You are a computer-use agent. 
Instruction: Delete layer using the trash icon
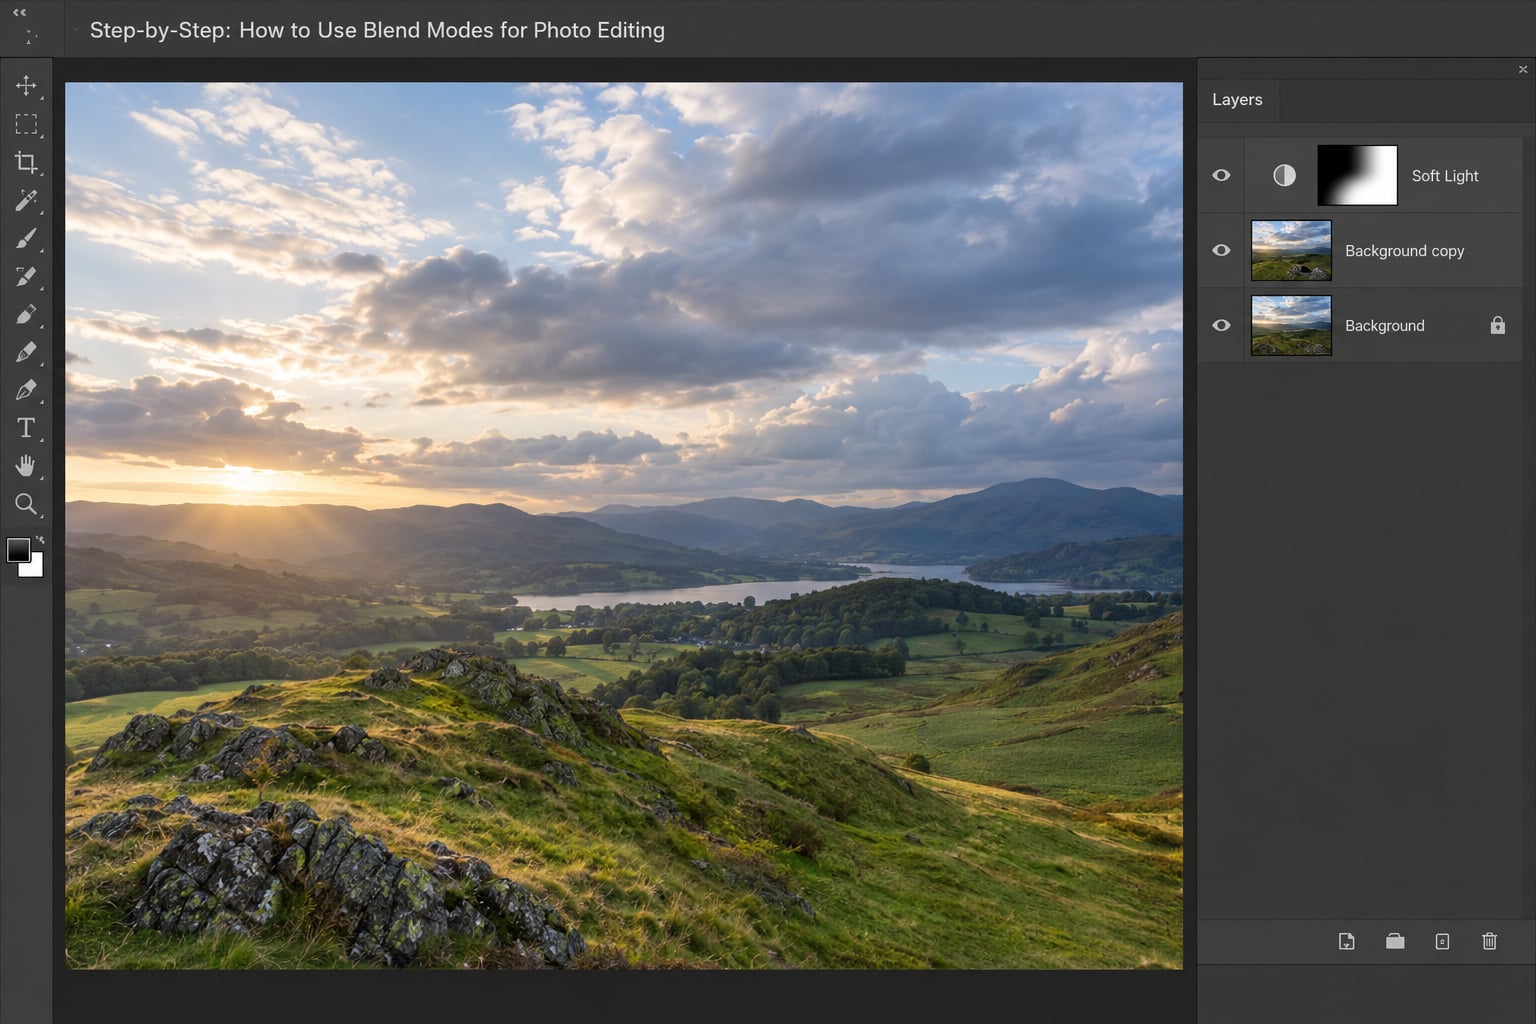[x=1489, y=941]
